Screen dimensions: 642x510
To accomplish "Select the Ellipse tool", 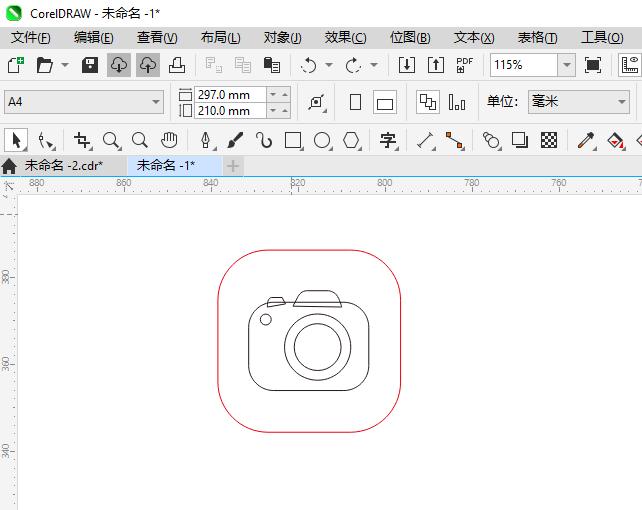I will point(323,140).
